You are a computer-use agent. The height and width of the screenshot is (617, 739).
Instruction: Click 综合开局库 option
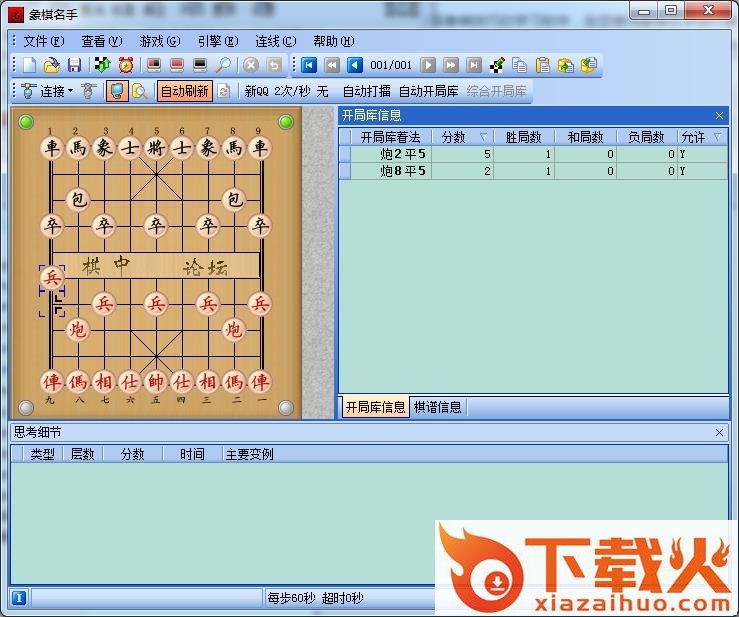(x=496, y=91)
